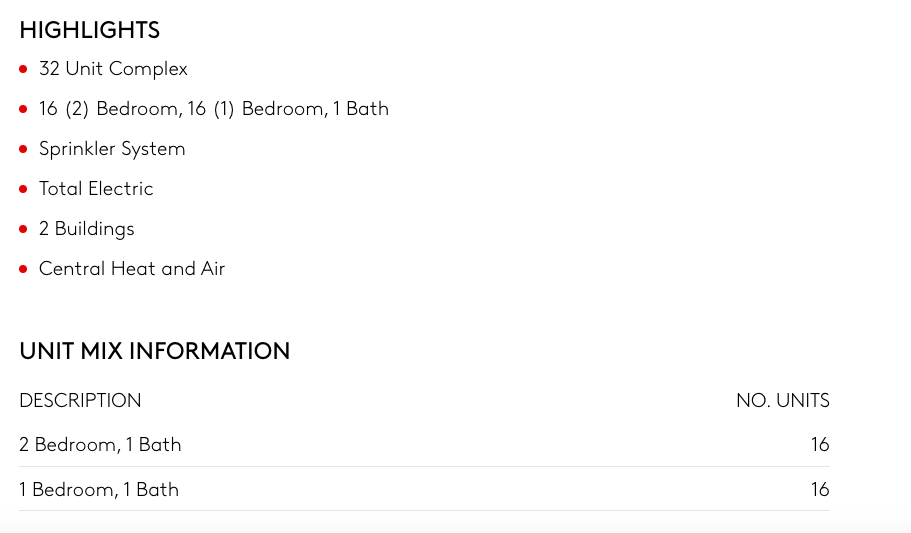Select the "2 Bedroom, 1 Bath" row description
The image size is (911, 533).
(x=100, y=445)
